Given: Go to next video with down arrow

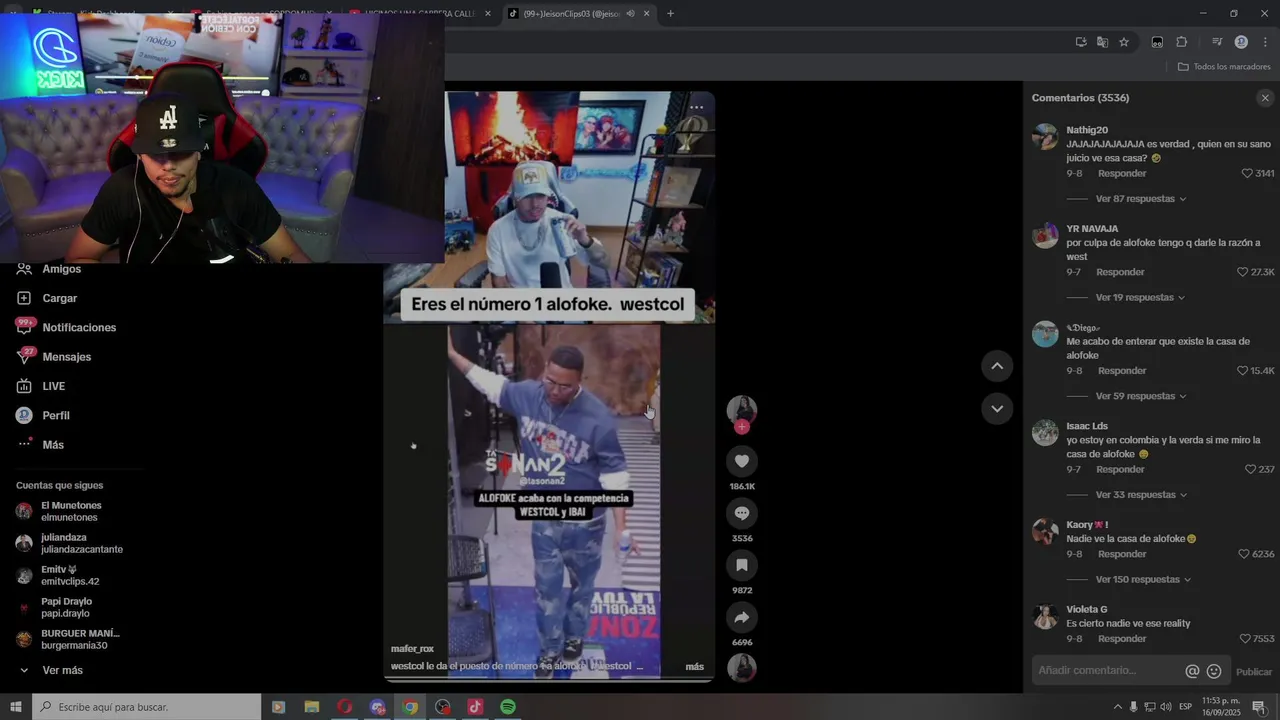Looking at the screenshot, I should 997,408.
